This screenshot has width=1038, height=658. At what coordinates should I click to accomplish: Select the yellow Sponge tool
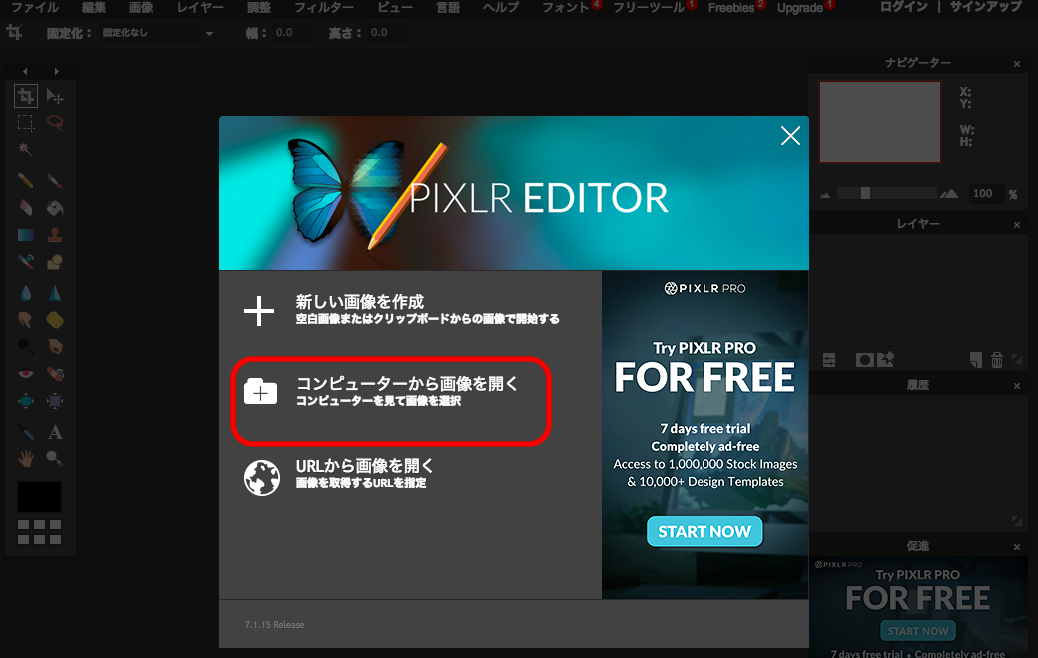[x=55, y=320]
